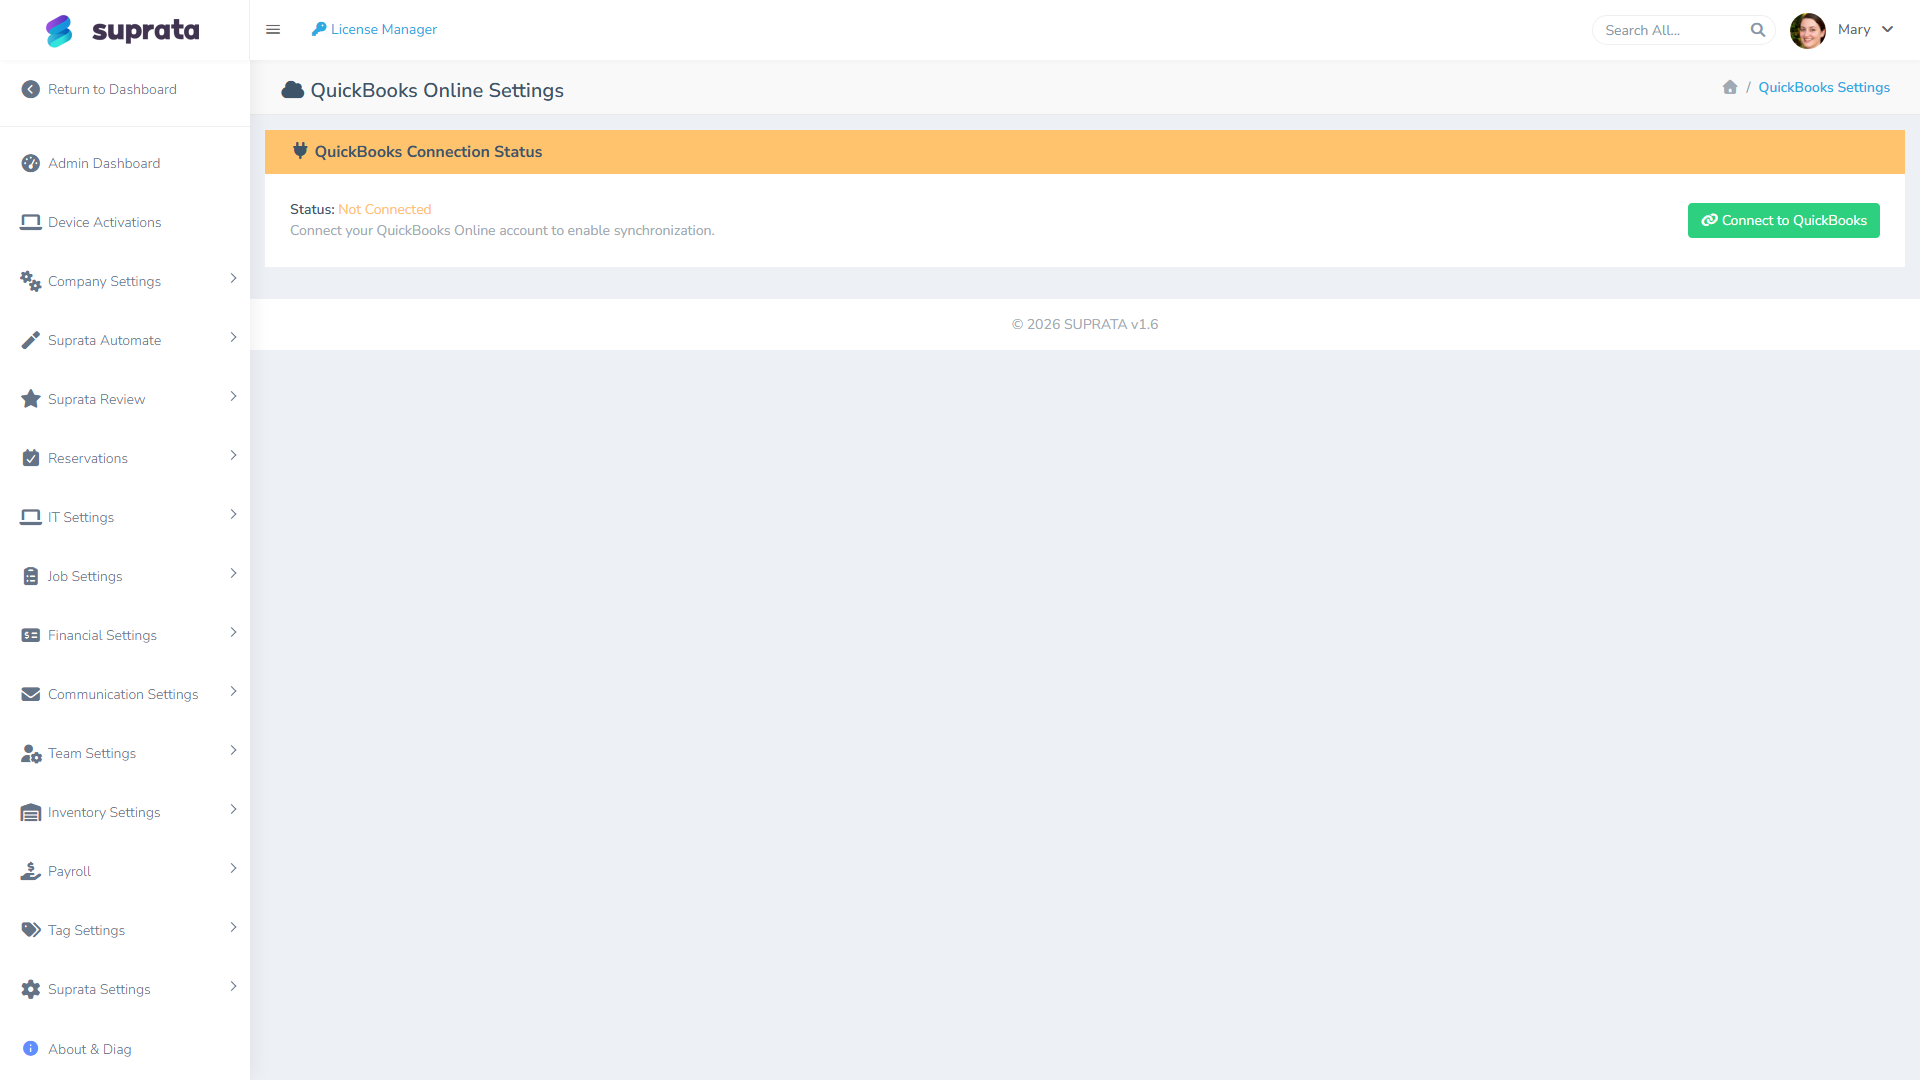This screenshot has width=1920, height=1080.
Task: Expand the Inventory Settings chevron
Action: pos(233,809)
